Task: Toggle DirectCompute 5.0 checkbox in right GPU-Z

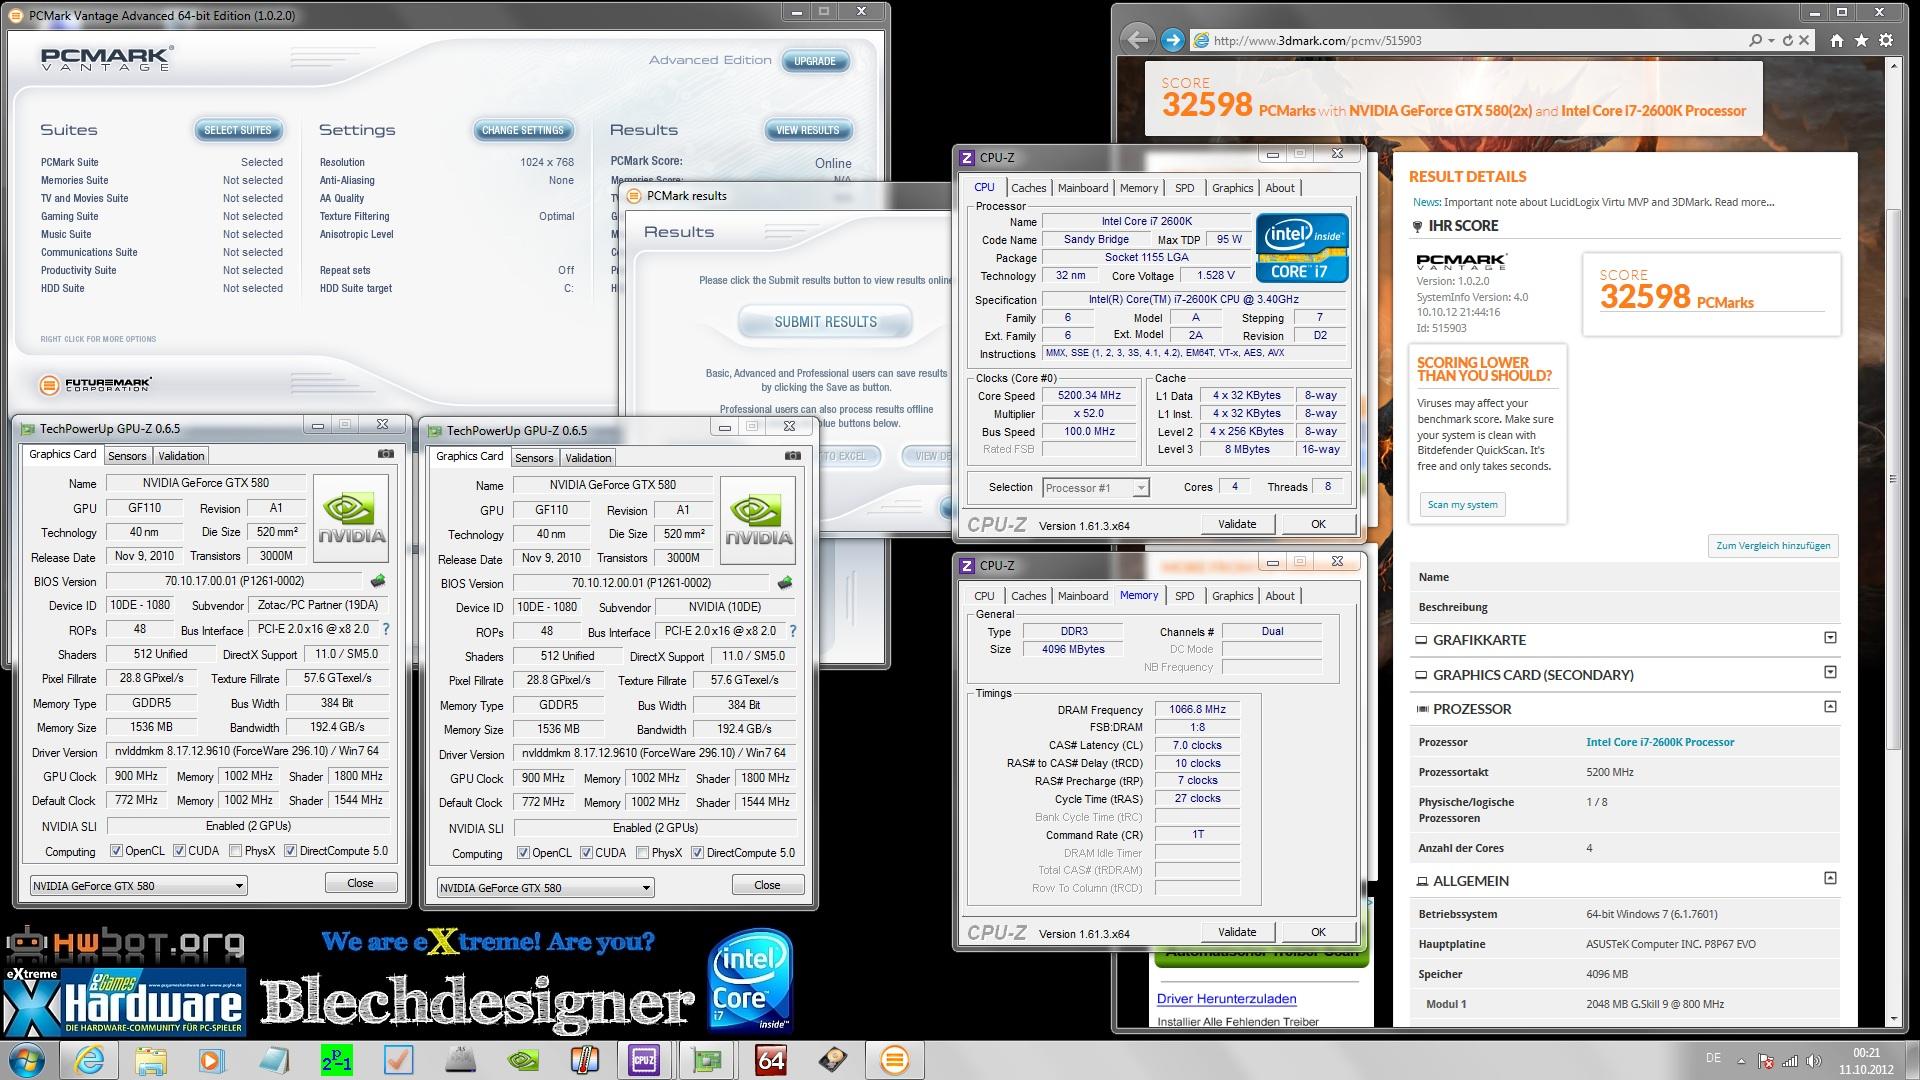Action: pos(697,853)
